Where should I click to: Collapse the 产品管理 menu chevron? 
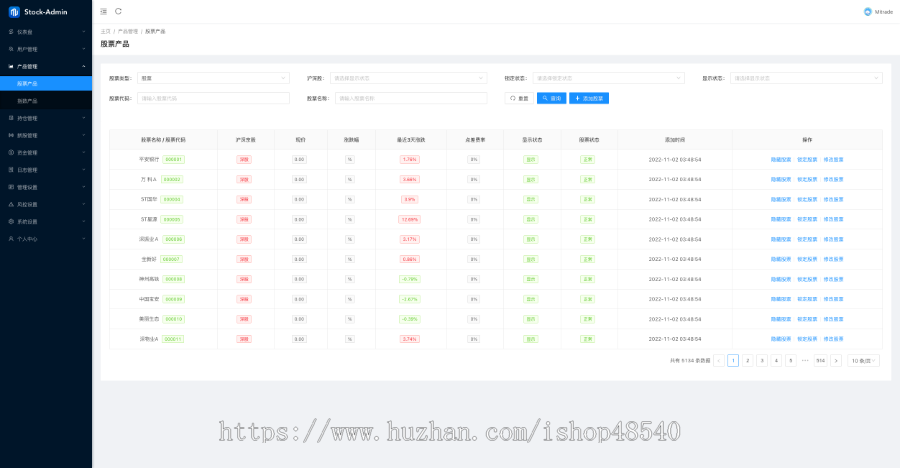(84, 66)
